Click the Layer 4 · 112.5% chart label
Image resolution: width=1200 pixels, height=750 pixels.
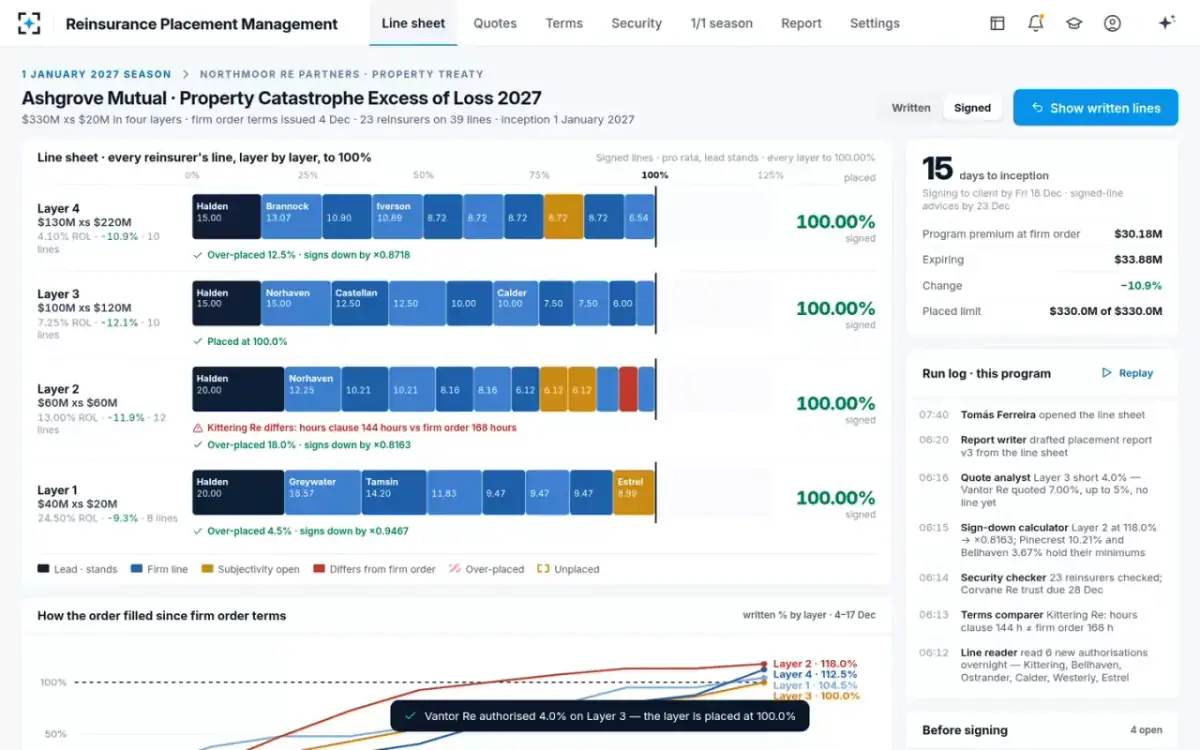point(816,674)
